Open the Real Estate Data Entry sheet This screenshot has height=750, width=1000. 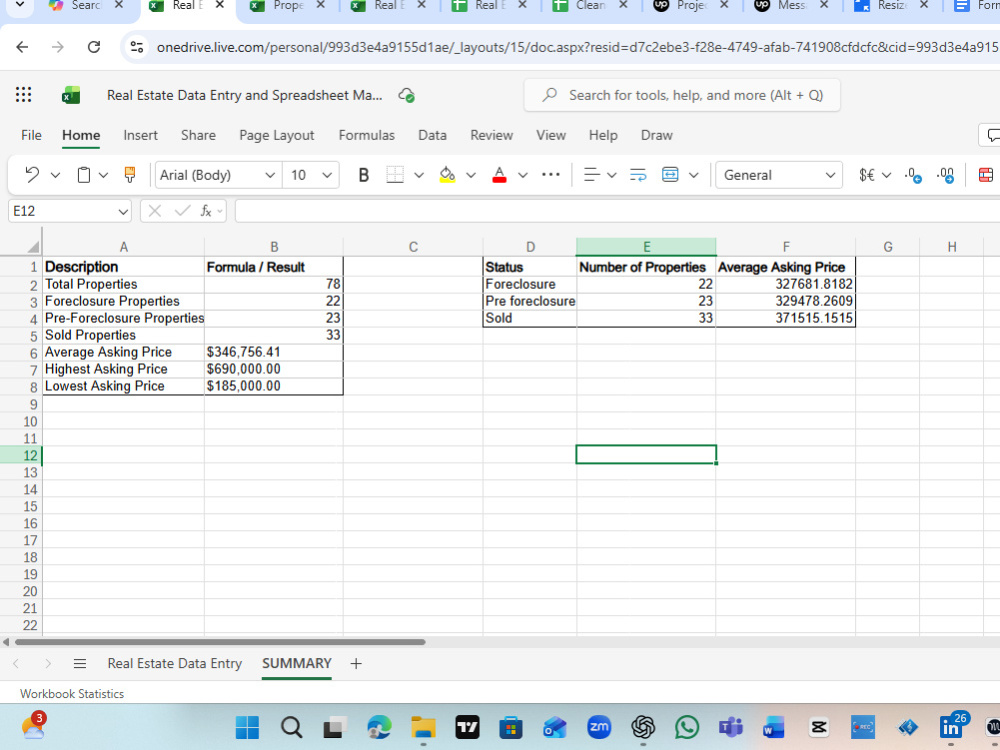[x=175, y=663]
